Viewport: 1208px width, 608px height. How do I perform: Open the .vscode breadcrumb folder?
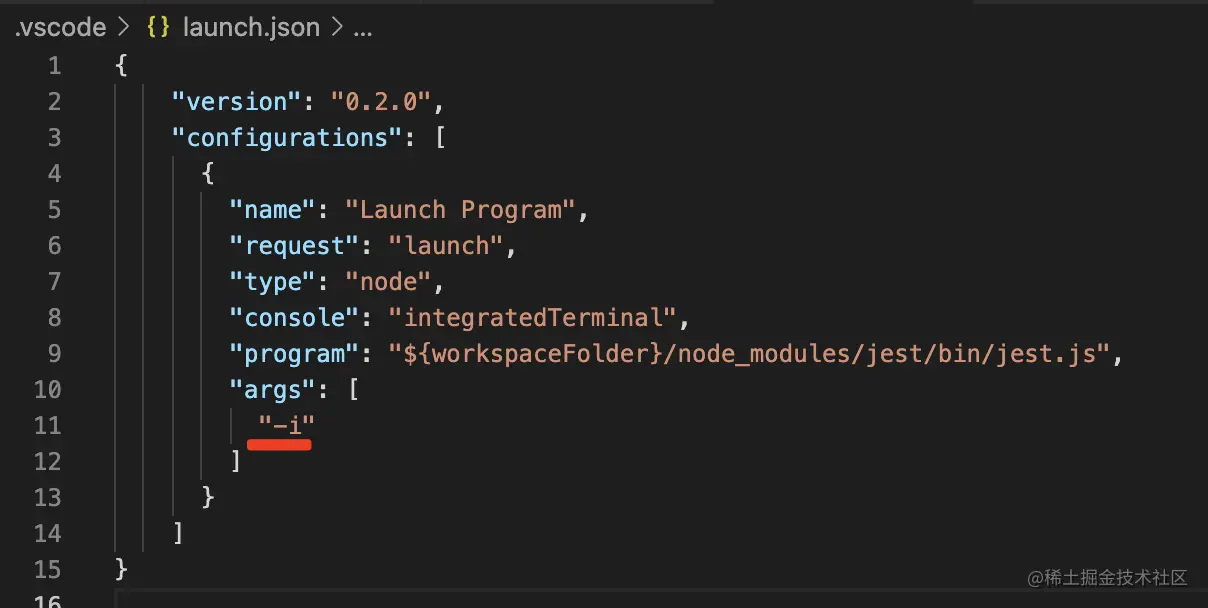click(x=60, y=27)
